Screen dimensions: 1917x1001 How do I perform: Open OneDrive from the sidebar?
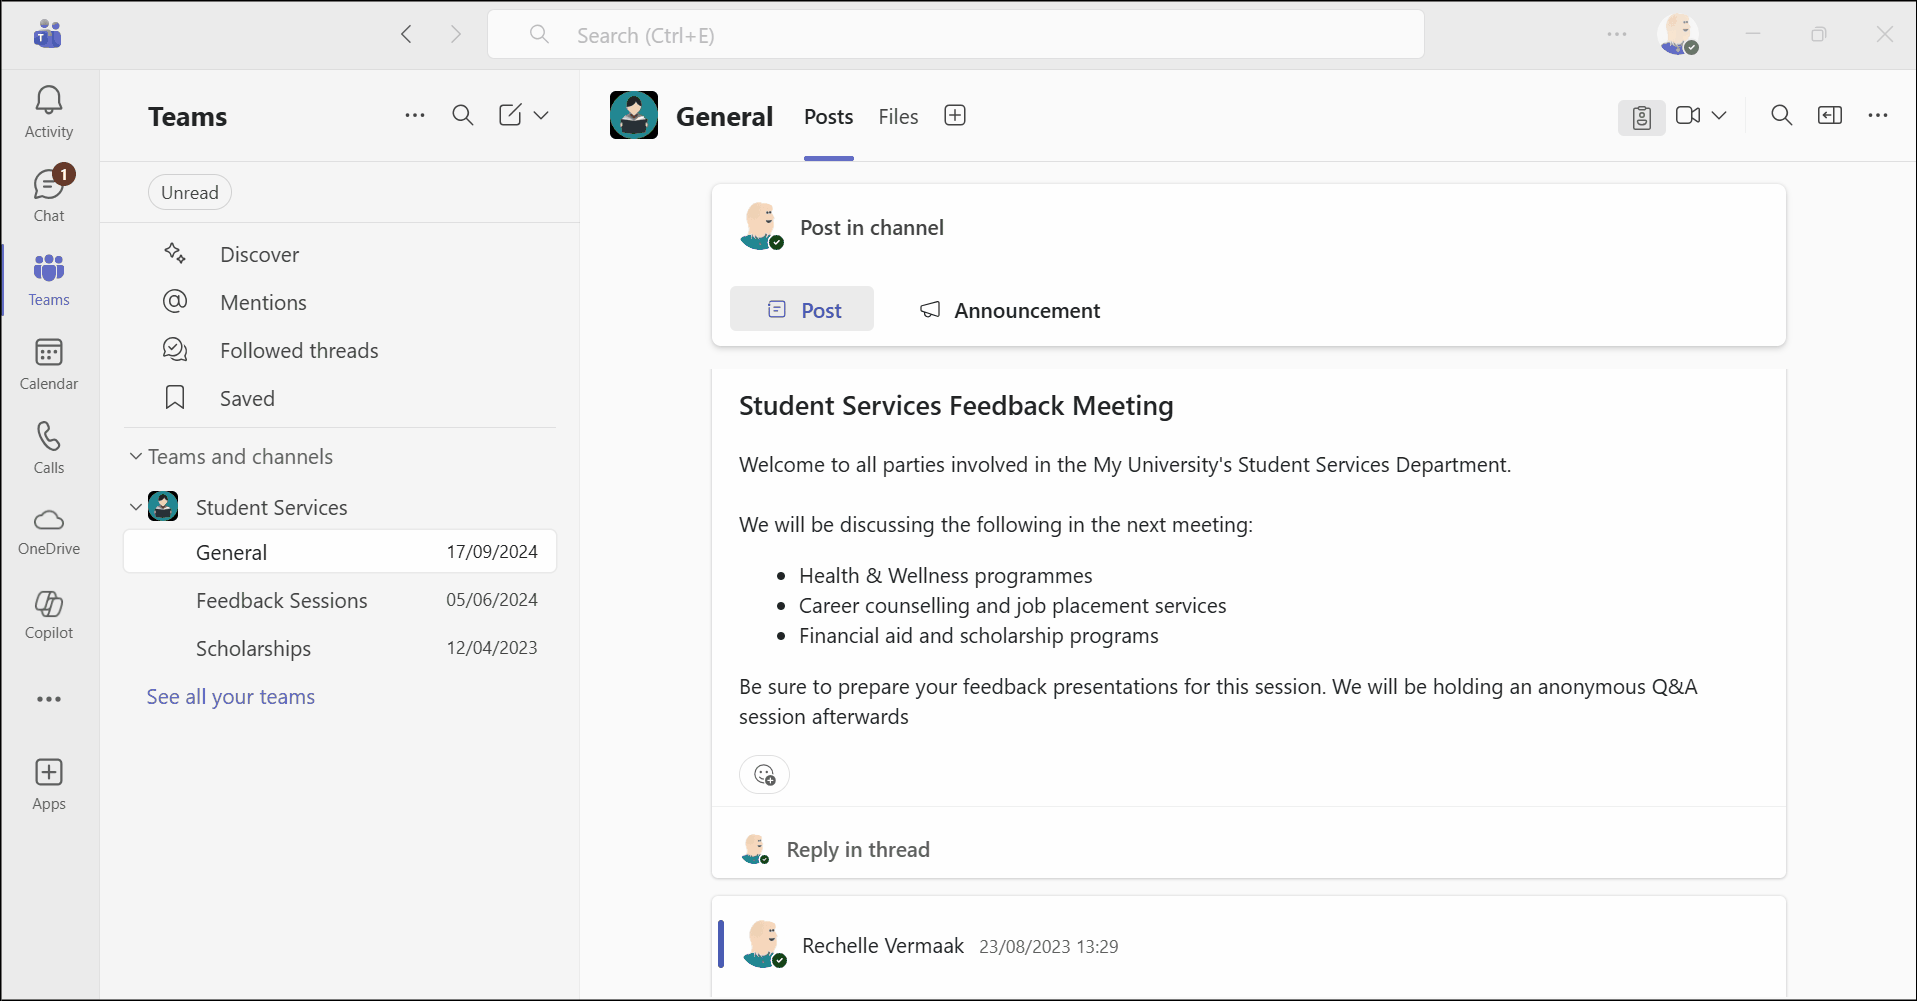48,530
